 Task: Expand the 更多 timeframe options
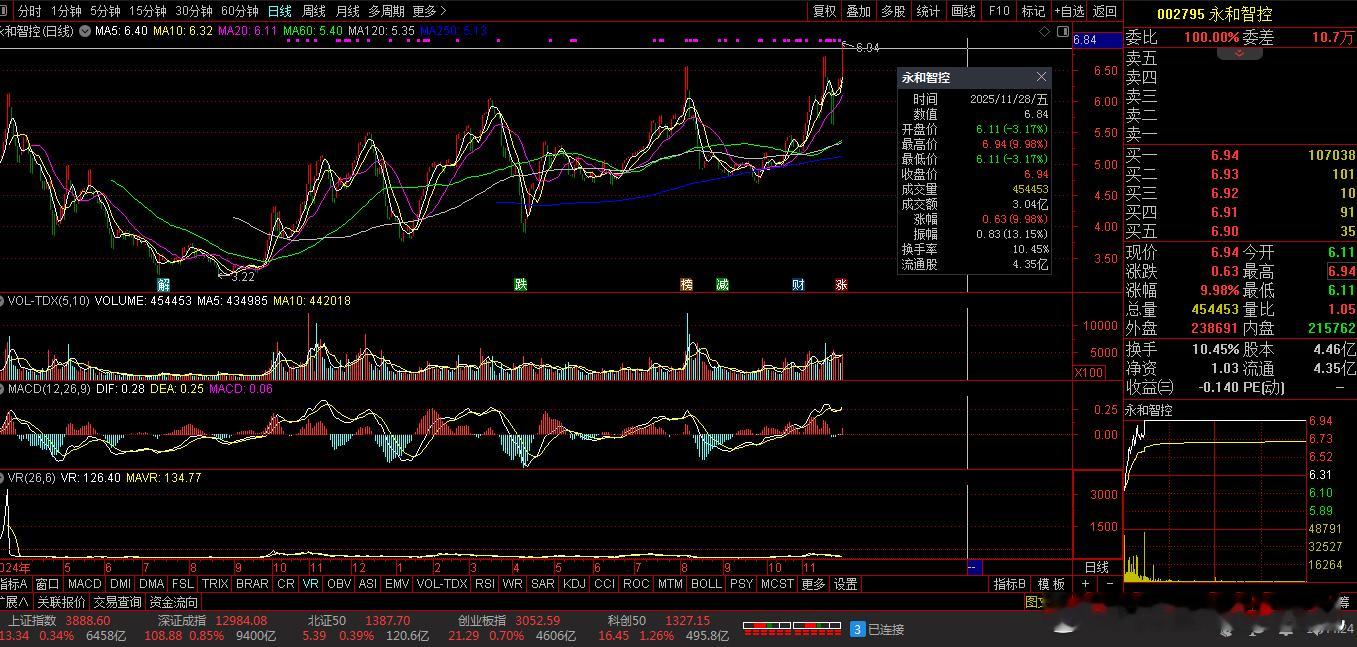click(x=428, y=11)
